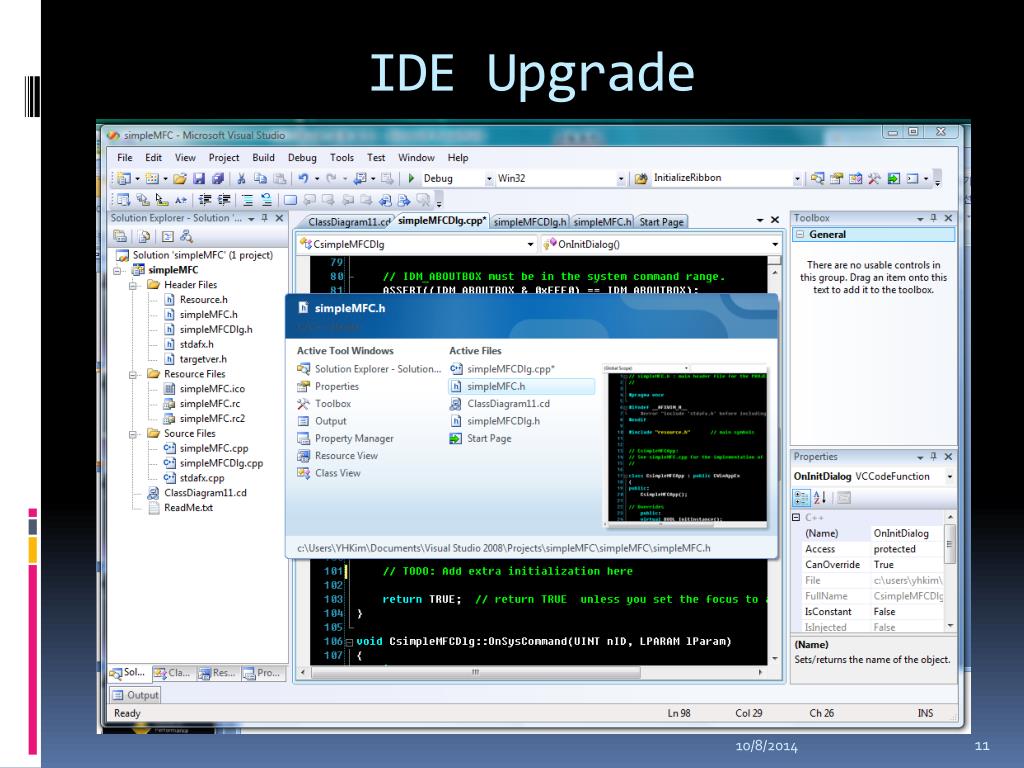
Task: Close the active editor document tab
Action: point(775,220)
